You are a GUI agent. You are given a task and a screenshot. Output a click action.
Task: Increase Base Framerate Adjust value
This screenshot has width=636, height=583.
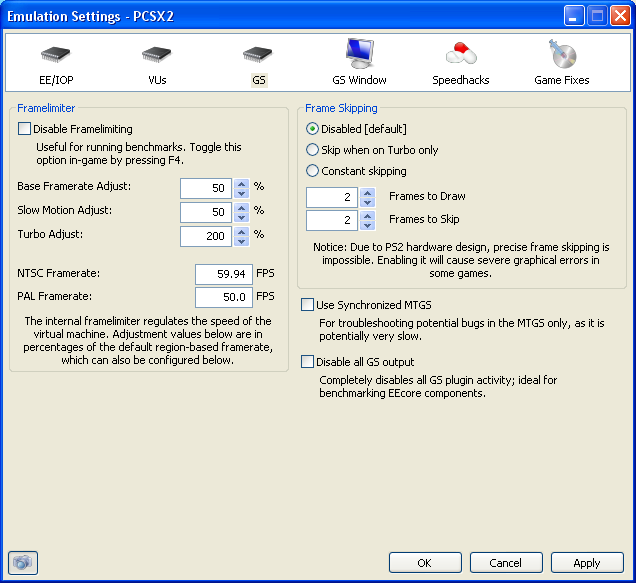pyautogui.click(x=242, y=183)
